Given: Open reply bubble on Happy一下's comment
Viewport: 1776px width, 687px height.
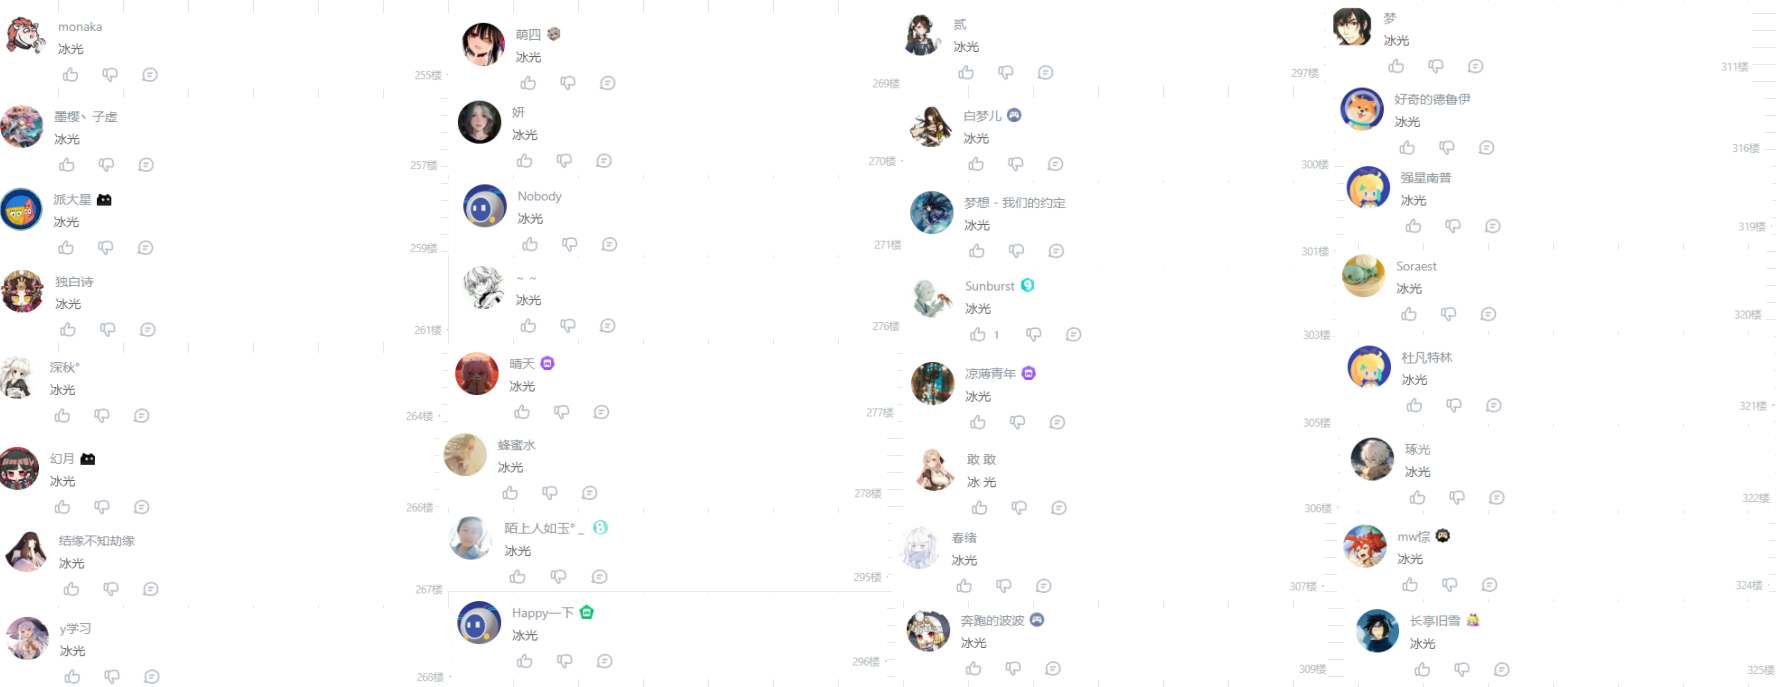Looking at the screenshot, I should 605,661.
